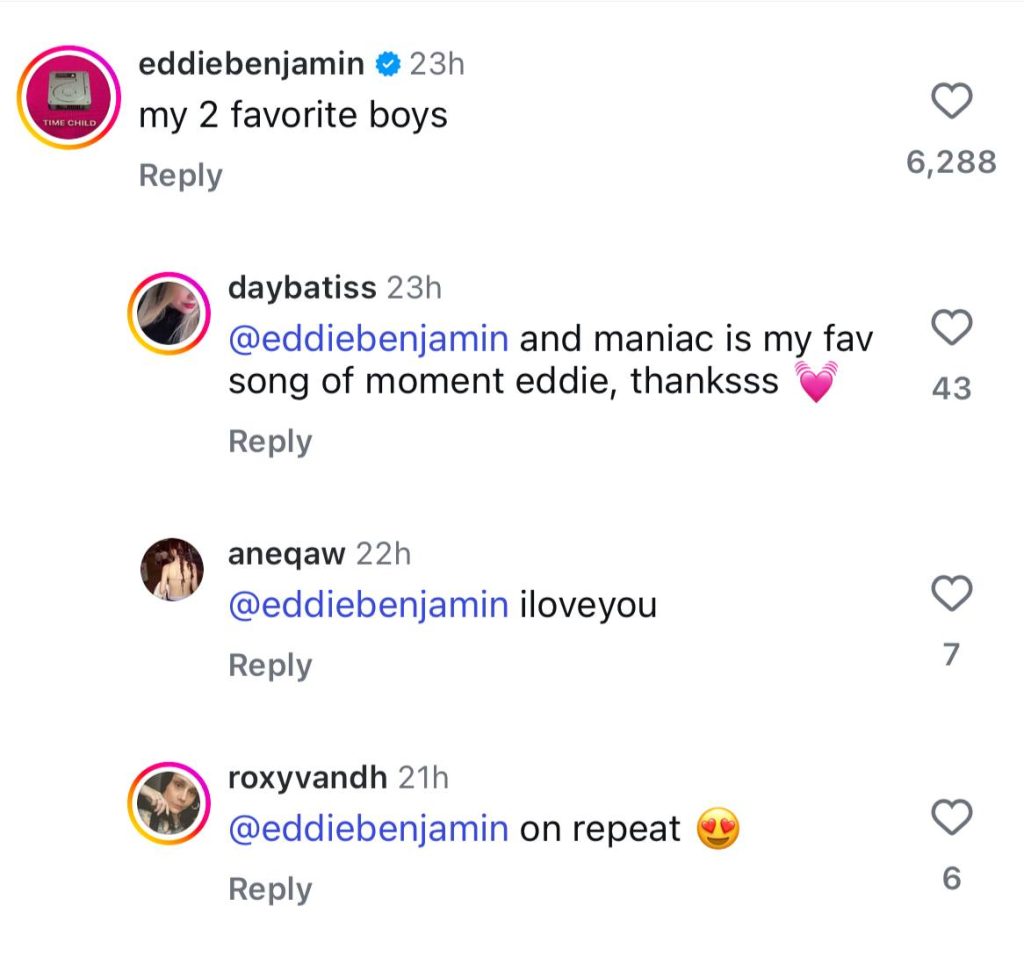View roxyvandh's profile picture story
Viewport: 1024px width, 957px height.
[x=168, y=803]
